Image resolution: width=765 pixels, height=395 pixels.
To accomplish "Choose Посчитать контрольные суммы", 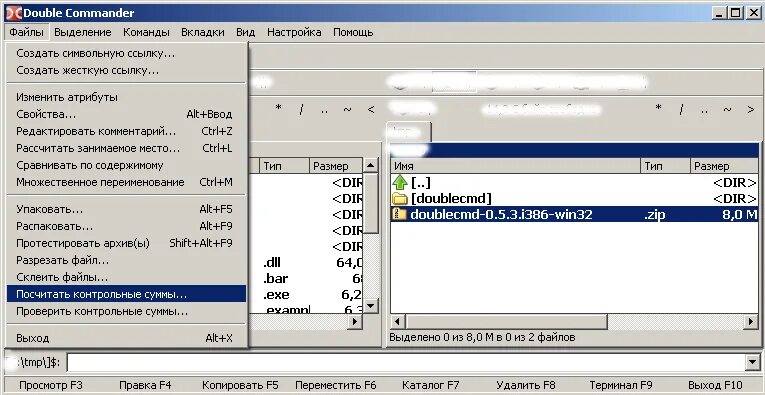I will pyautogui.click(x=126, y=294).
